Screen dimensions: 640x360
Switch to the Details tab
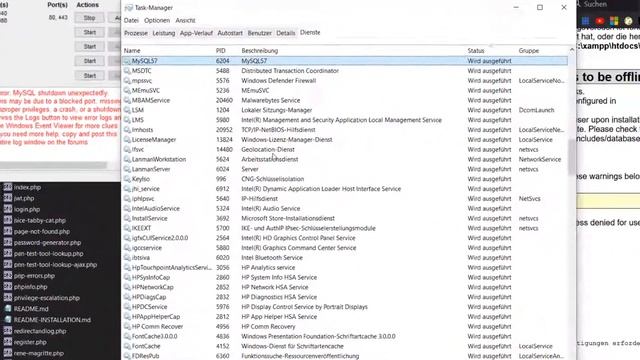click(x=286, y=33)
